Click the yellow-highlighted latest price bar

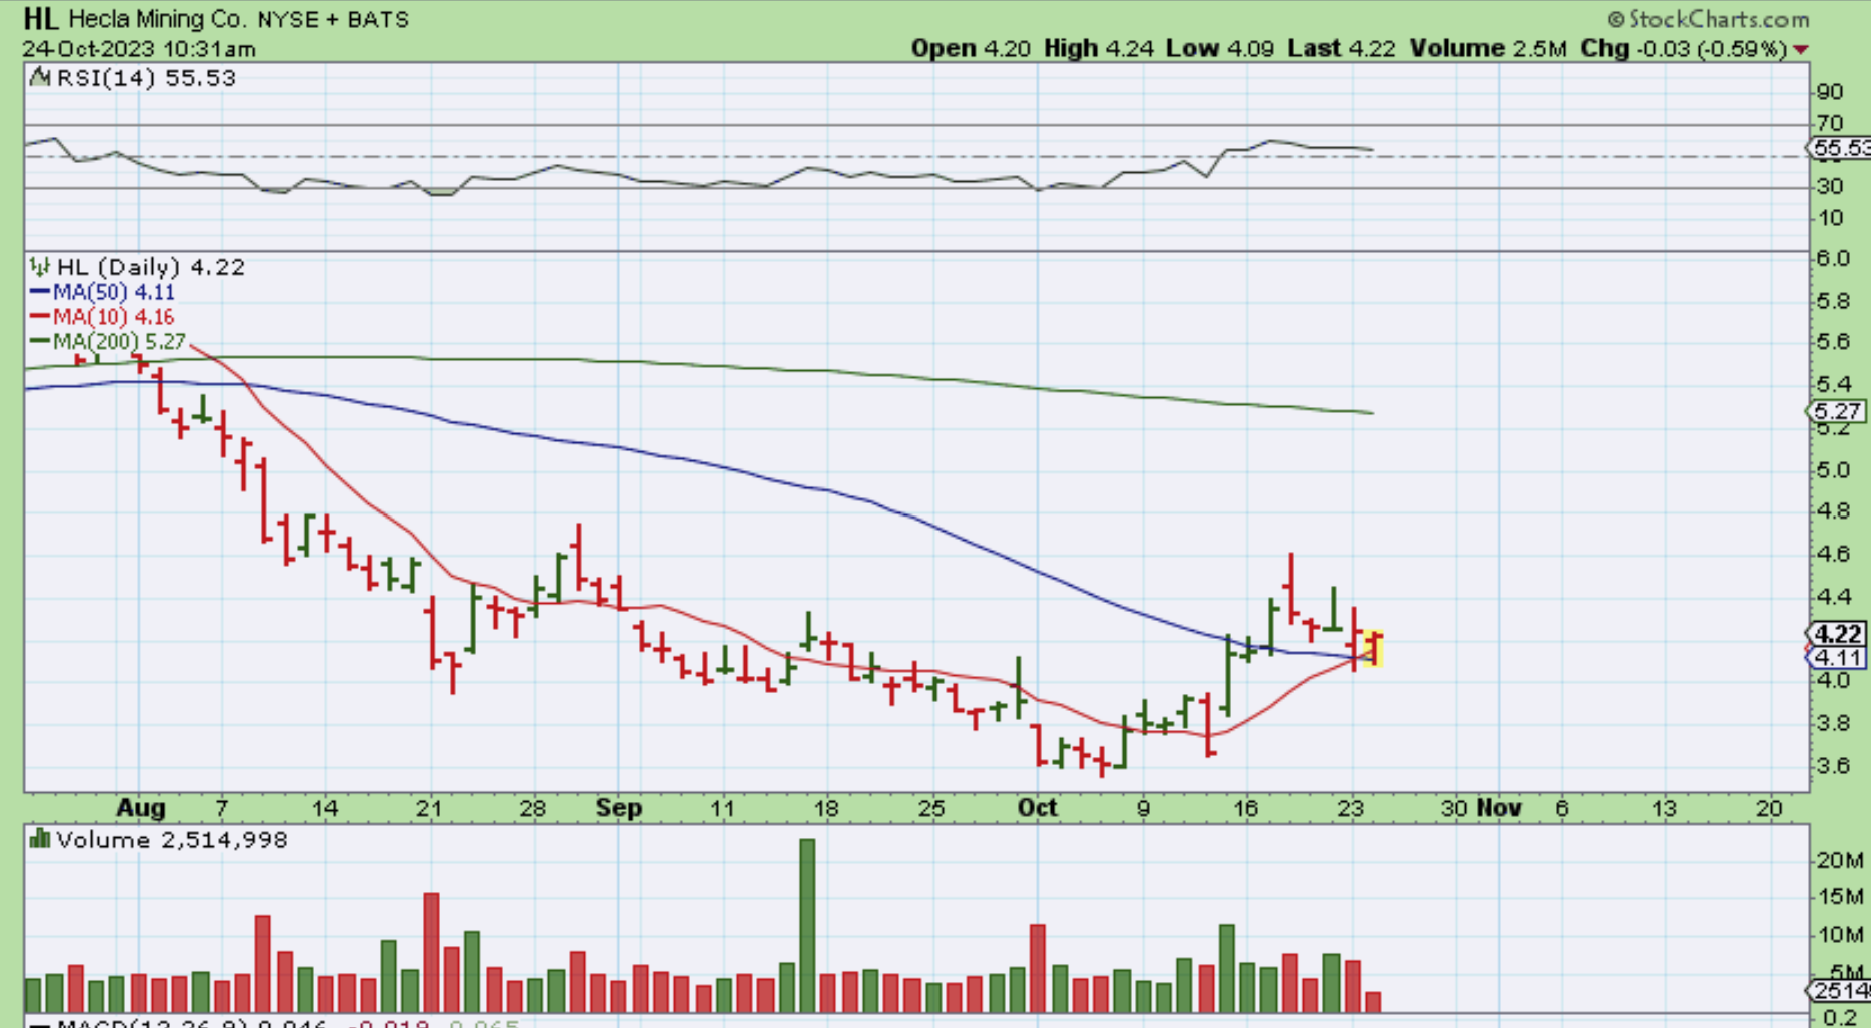click(1374, 648)
